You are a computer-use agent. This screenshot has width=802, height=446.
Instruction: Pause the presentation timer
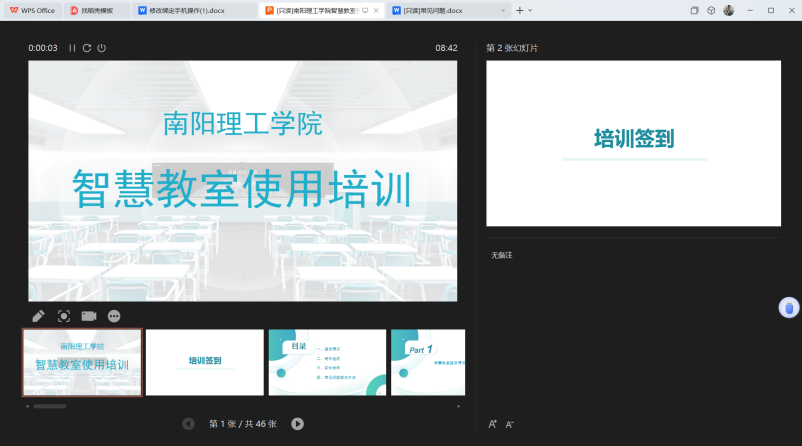click(72, 48)
